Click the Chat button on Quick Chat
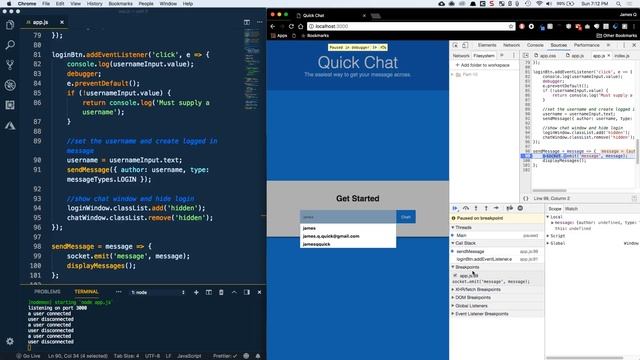640x360 pixels. coord(406,217)
